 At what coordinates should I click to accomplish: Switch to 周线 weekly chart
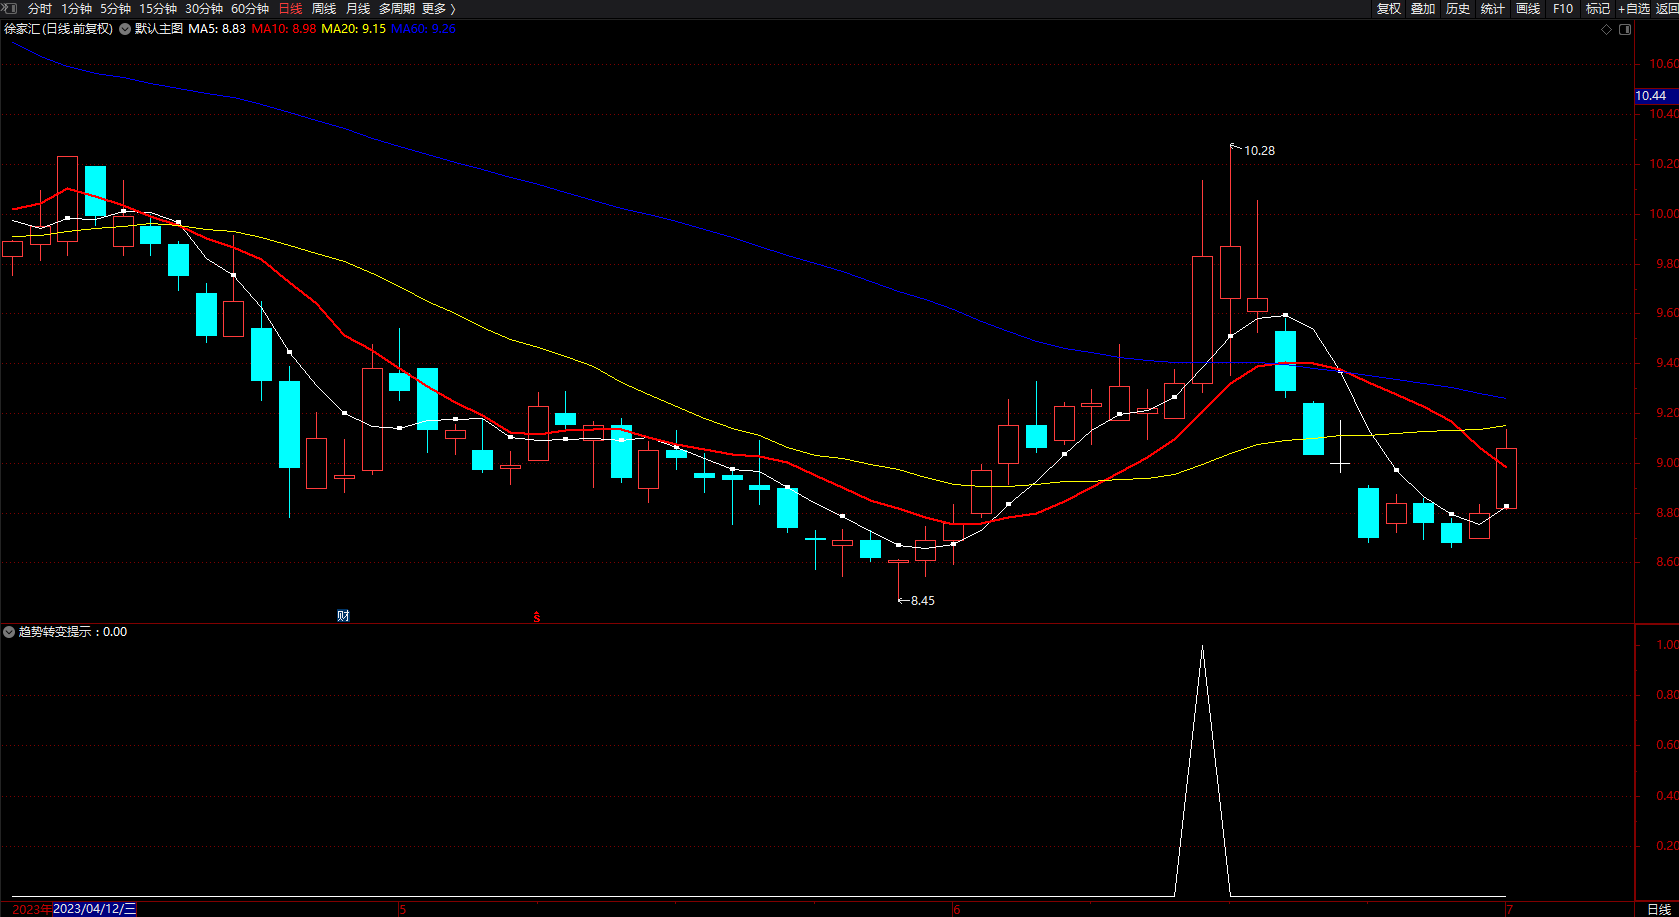[324, 8]
